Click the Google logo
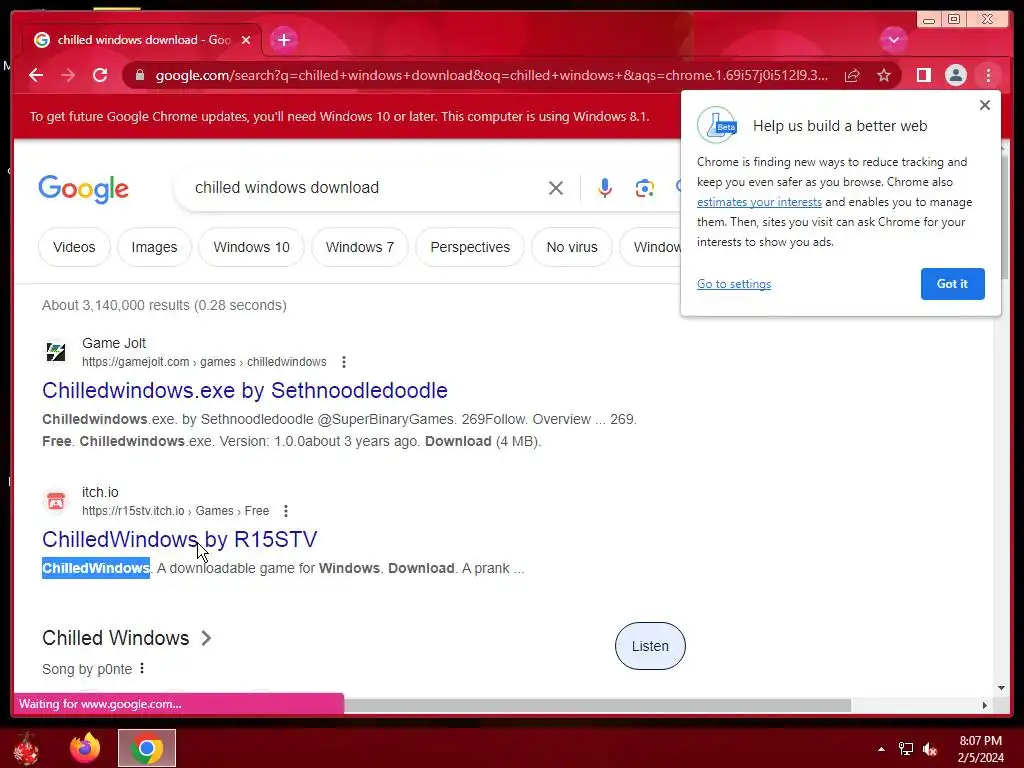Image resolution: width=1024 pixels, height=768 pixels. point(84,189)
